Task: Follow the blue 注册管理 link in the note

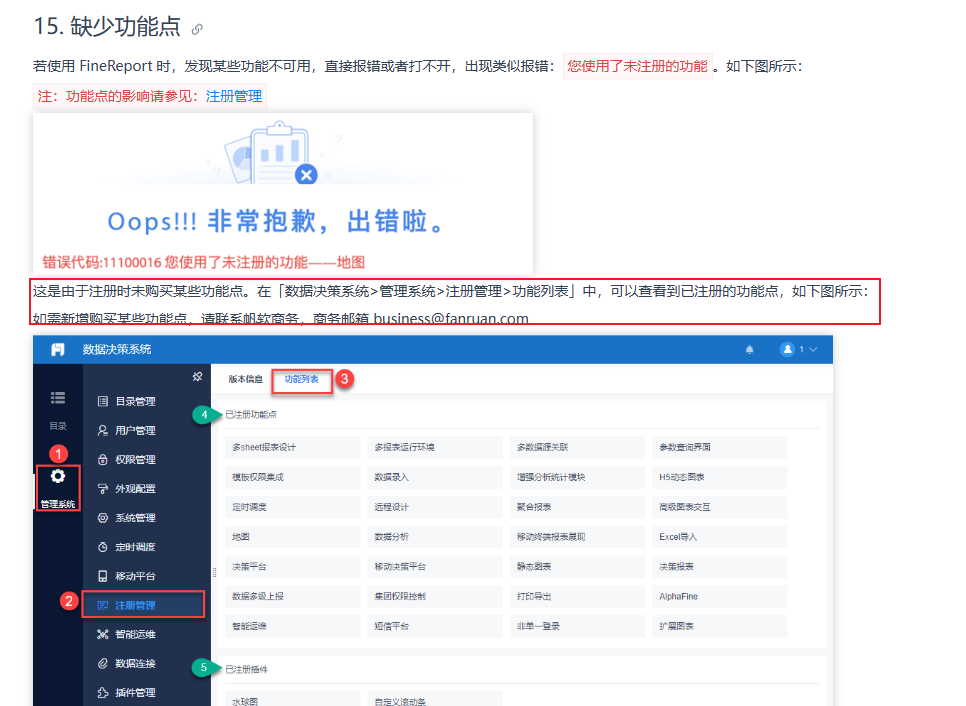Action: 234,96
